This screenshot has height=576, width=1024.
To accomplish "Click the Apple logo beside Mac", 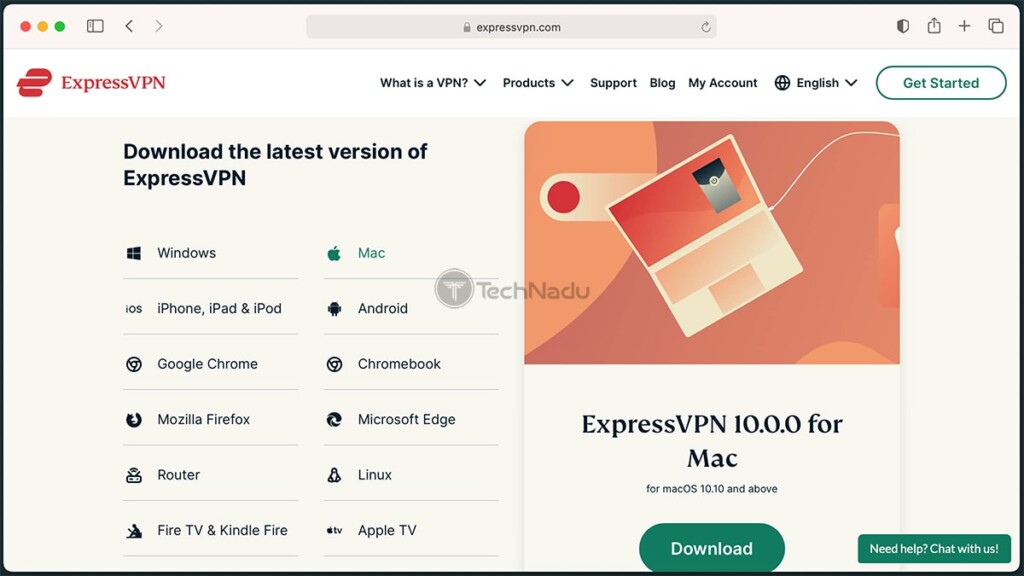I will coord(334,253).
